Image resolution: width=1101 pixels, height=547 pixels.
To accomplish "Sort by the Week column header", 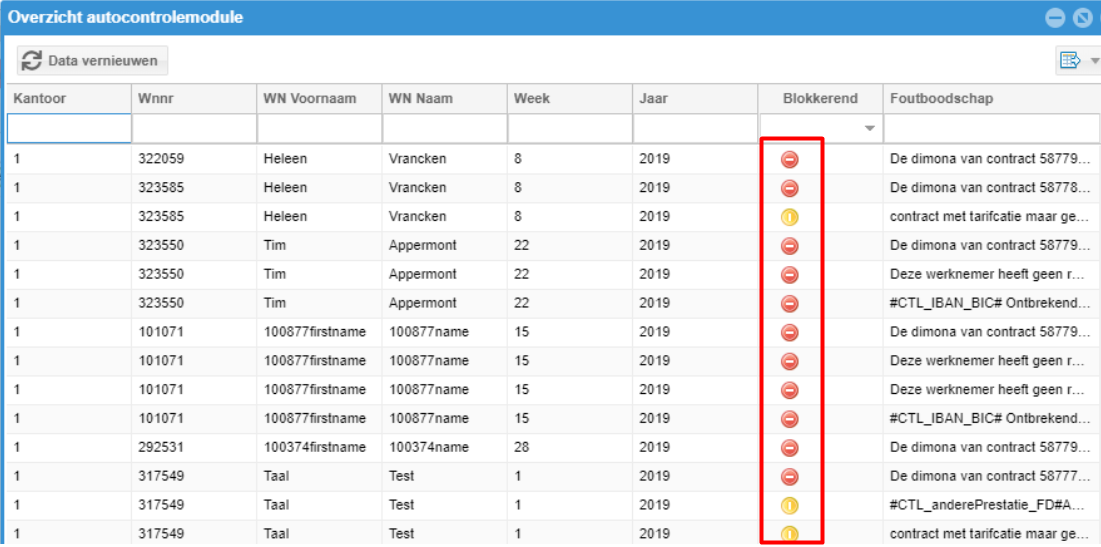I will click(x=569, y=98).
